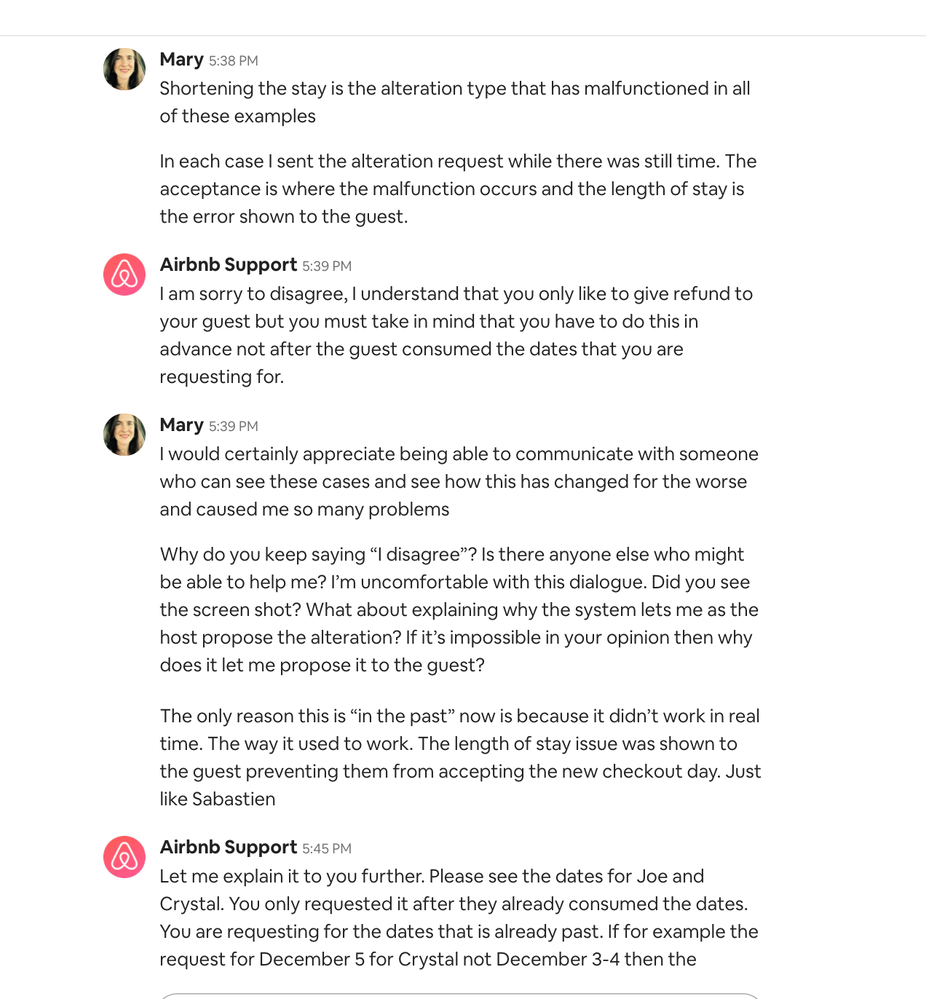The height and width of the screenshot is (999, 926).
Task: Click Mary's name on her 5:39 PM message
Action: point(181,425)
